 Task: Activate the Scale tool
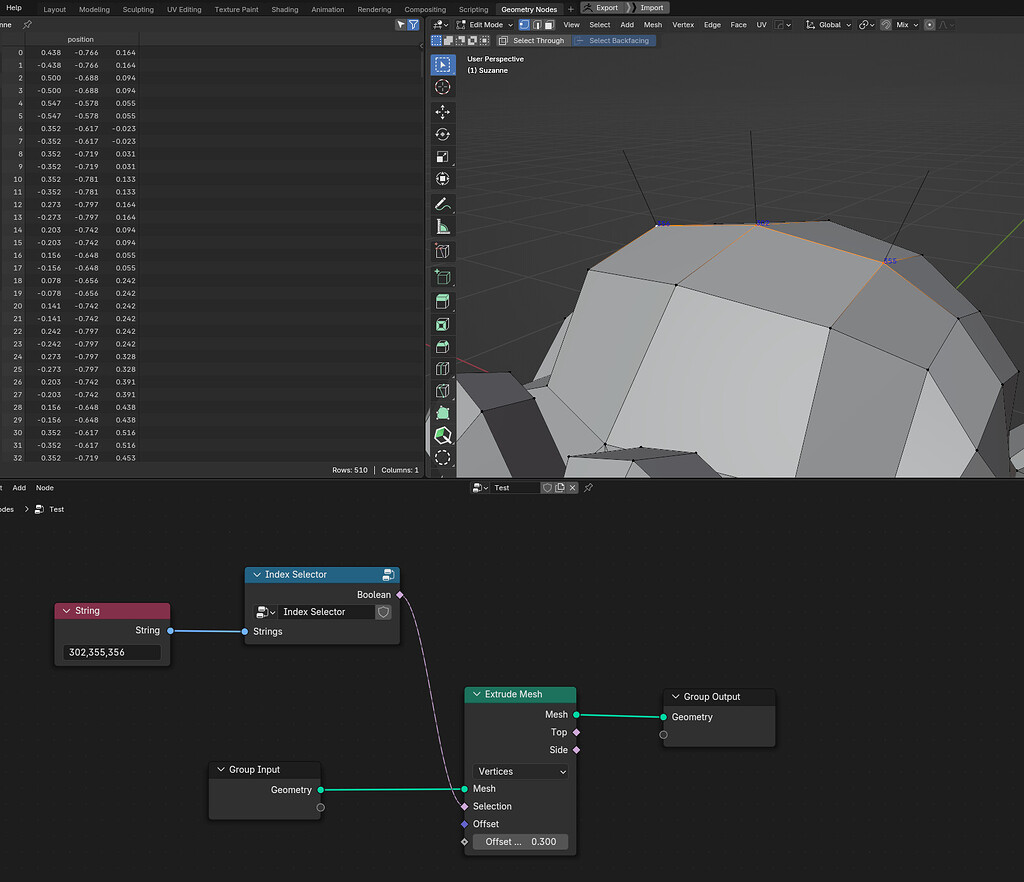pyautogui.click(x=443, y=157)
